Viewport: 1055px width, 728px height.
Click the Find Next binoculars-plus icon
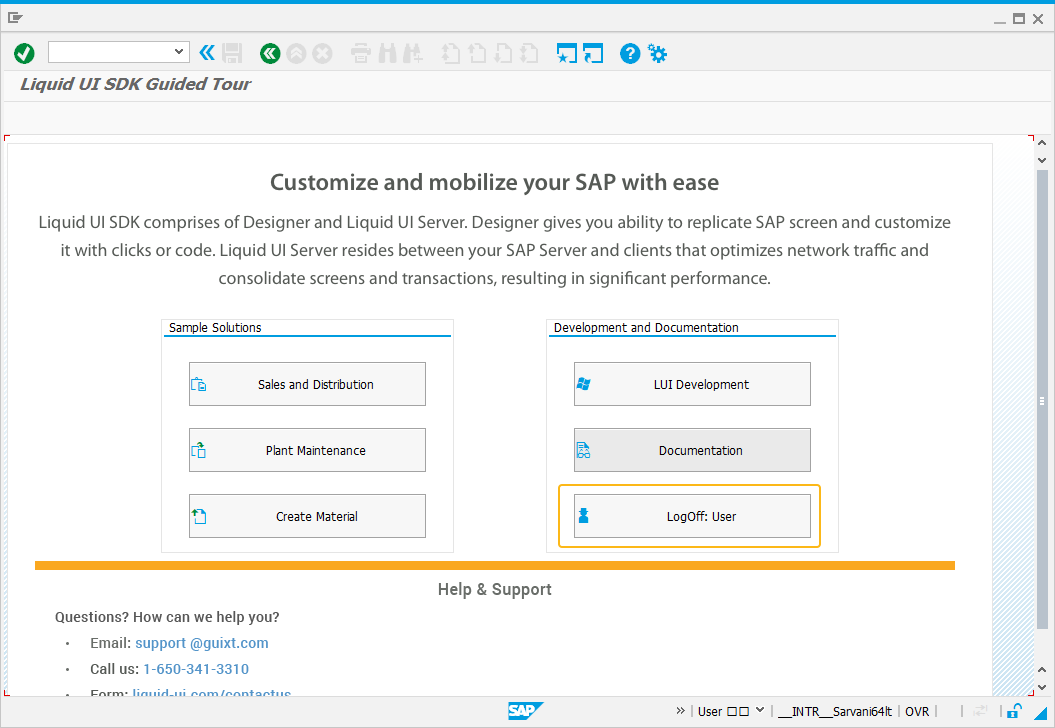click(413, 53)
